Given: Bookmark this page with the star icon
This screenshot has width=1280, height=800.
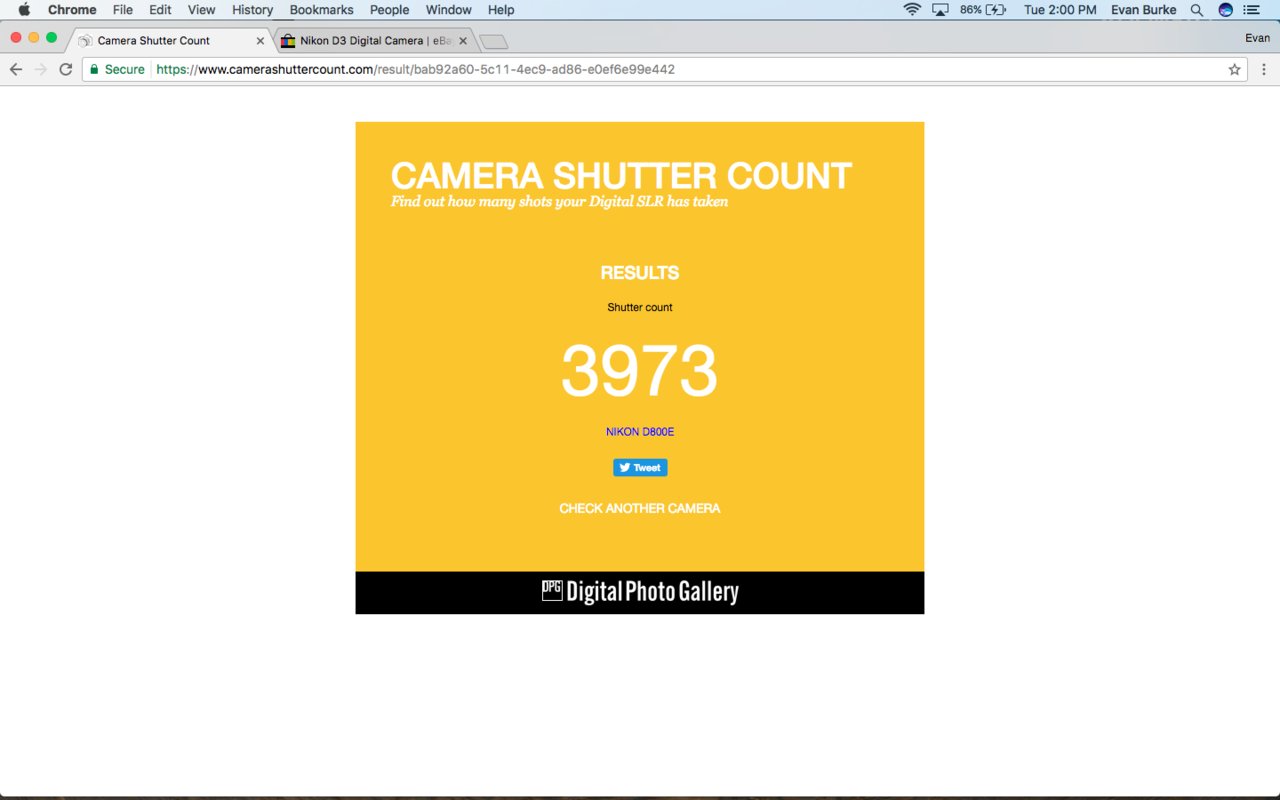Looking at the screenshot, I should (1235, 70).
